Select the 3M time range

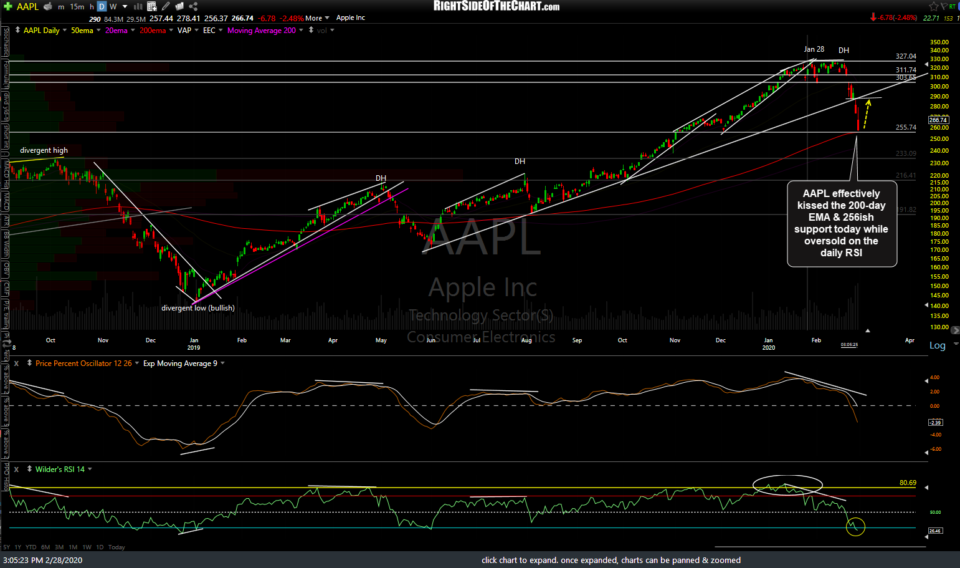pyautogui.click(x=59, y=547)
